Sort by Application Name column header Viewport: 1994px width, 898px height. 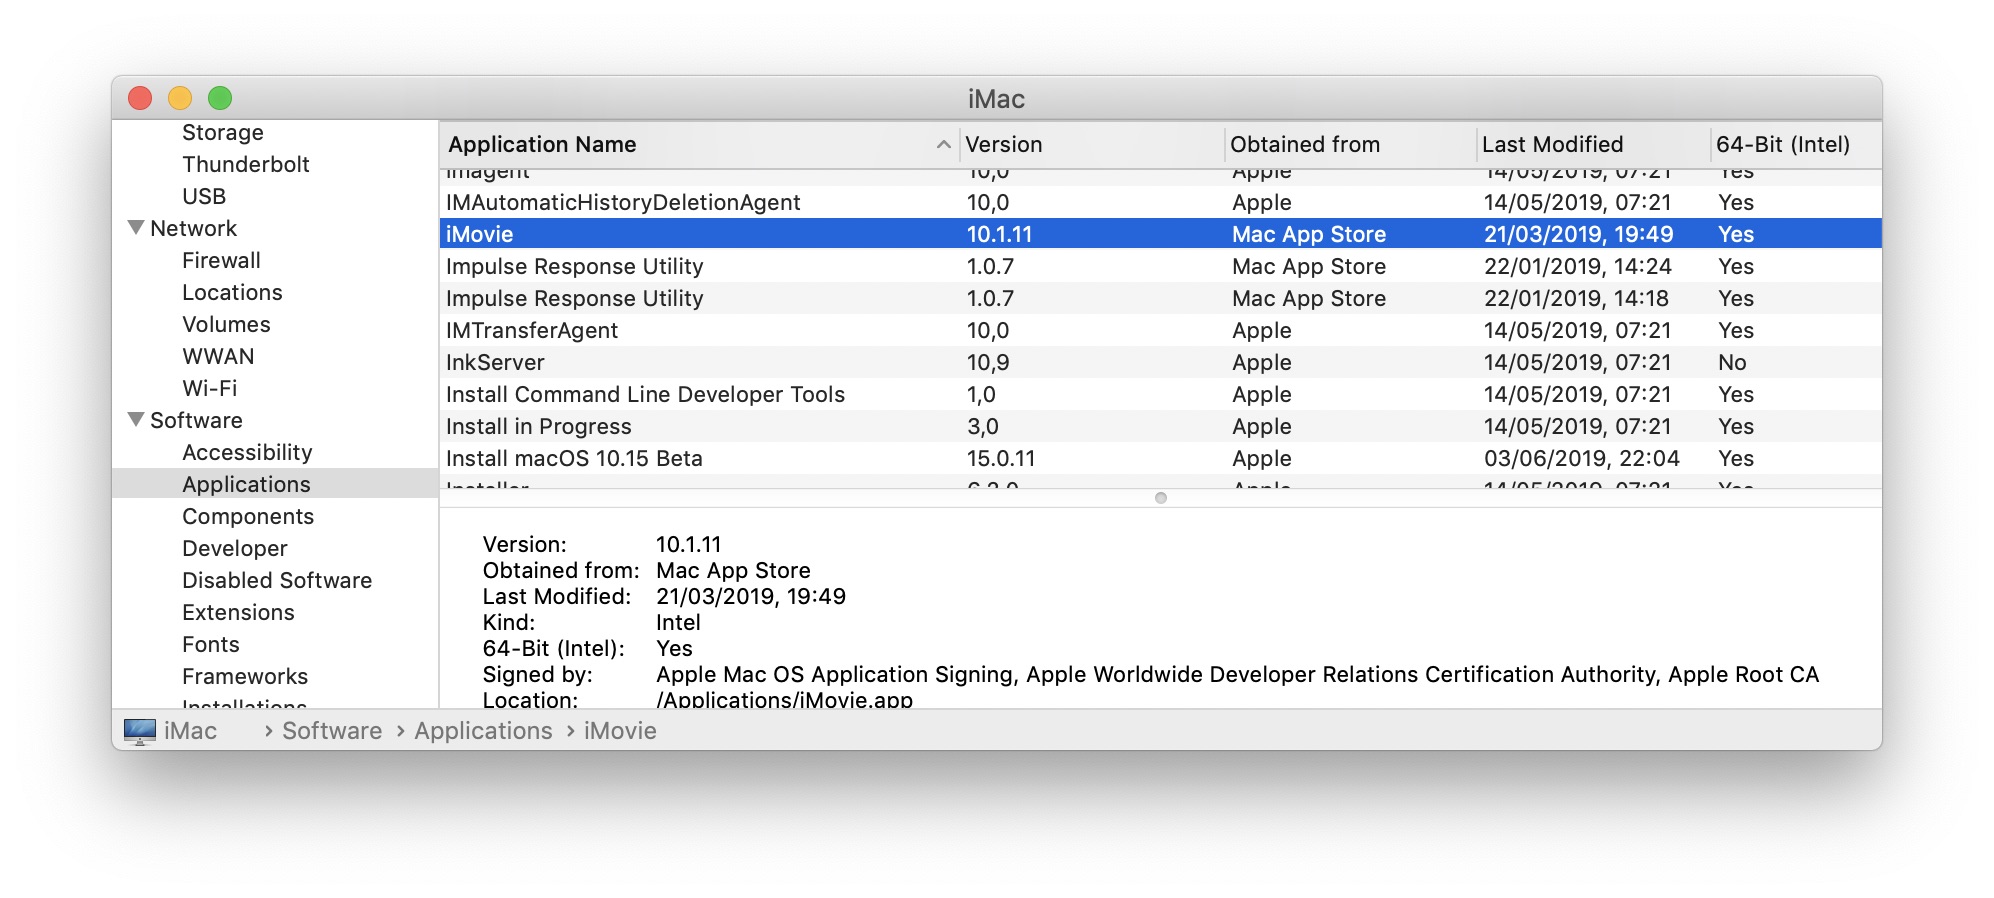(699, 145)
